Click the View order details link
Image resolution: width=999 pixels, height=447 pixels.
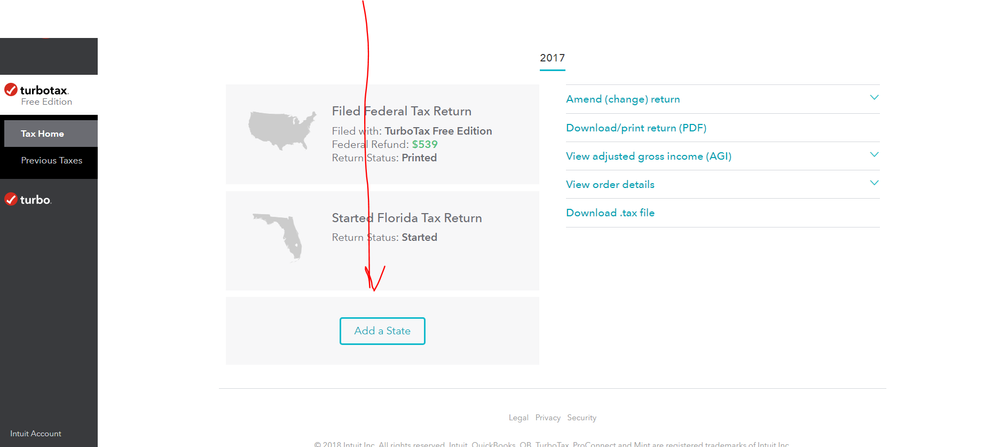[610, 184]
